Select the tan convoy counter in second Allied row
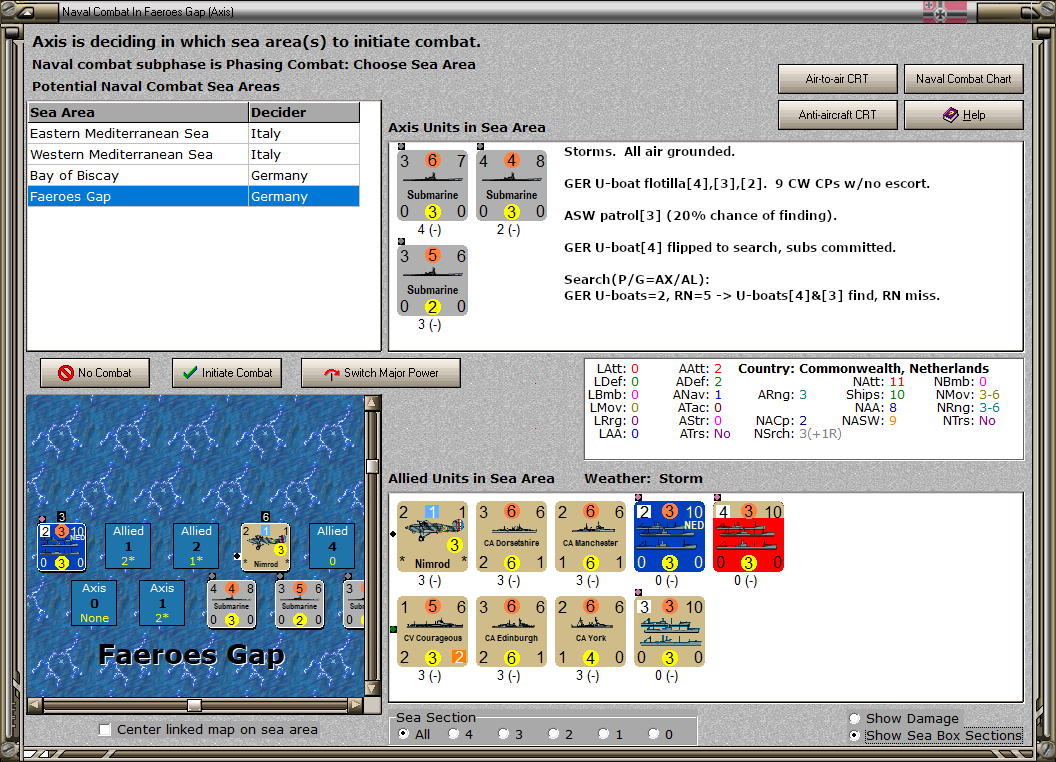Viewport: 1056px width, 762px height. click(669, 631)
